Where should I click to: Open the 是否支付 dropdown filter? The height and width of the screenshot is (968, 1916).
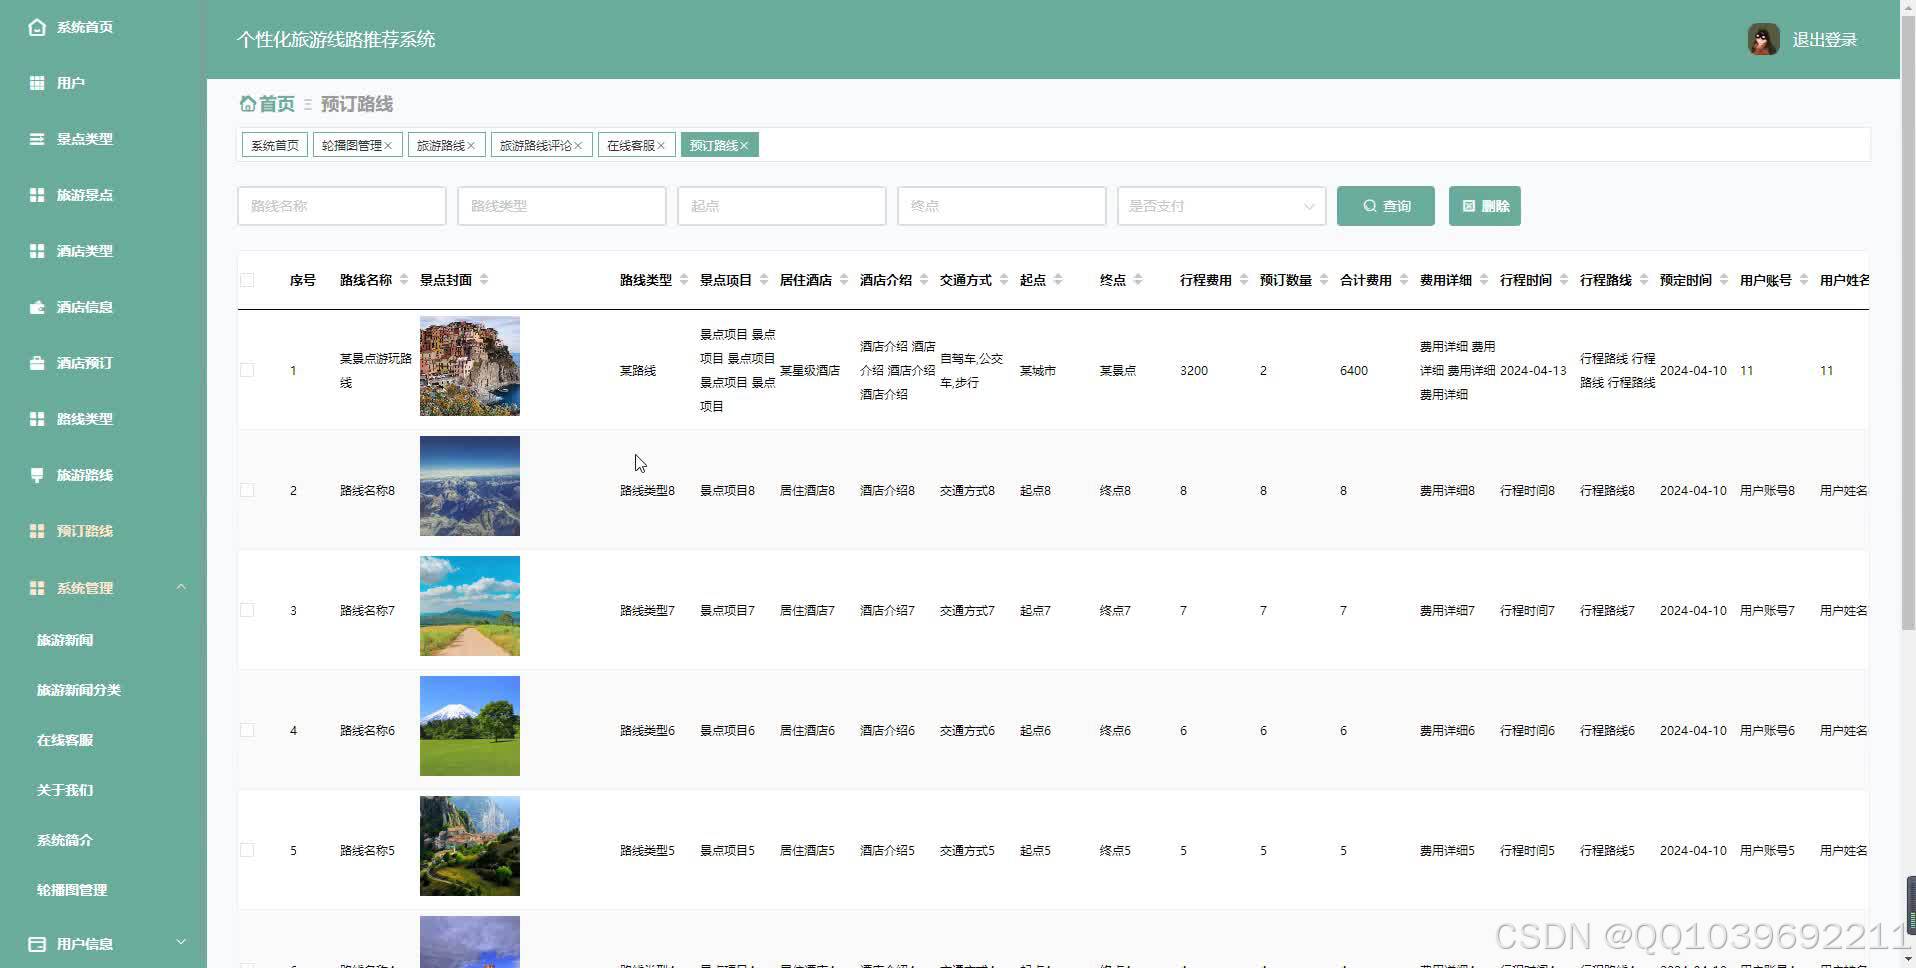pyautogui.click(x=1221, y=206)
